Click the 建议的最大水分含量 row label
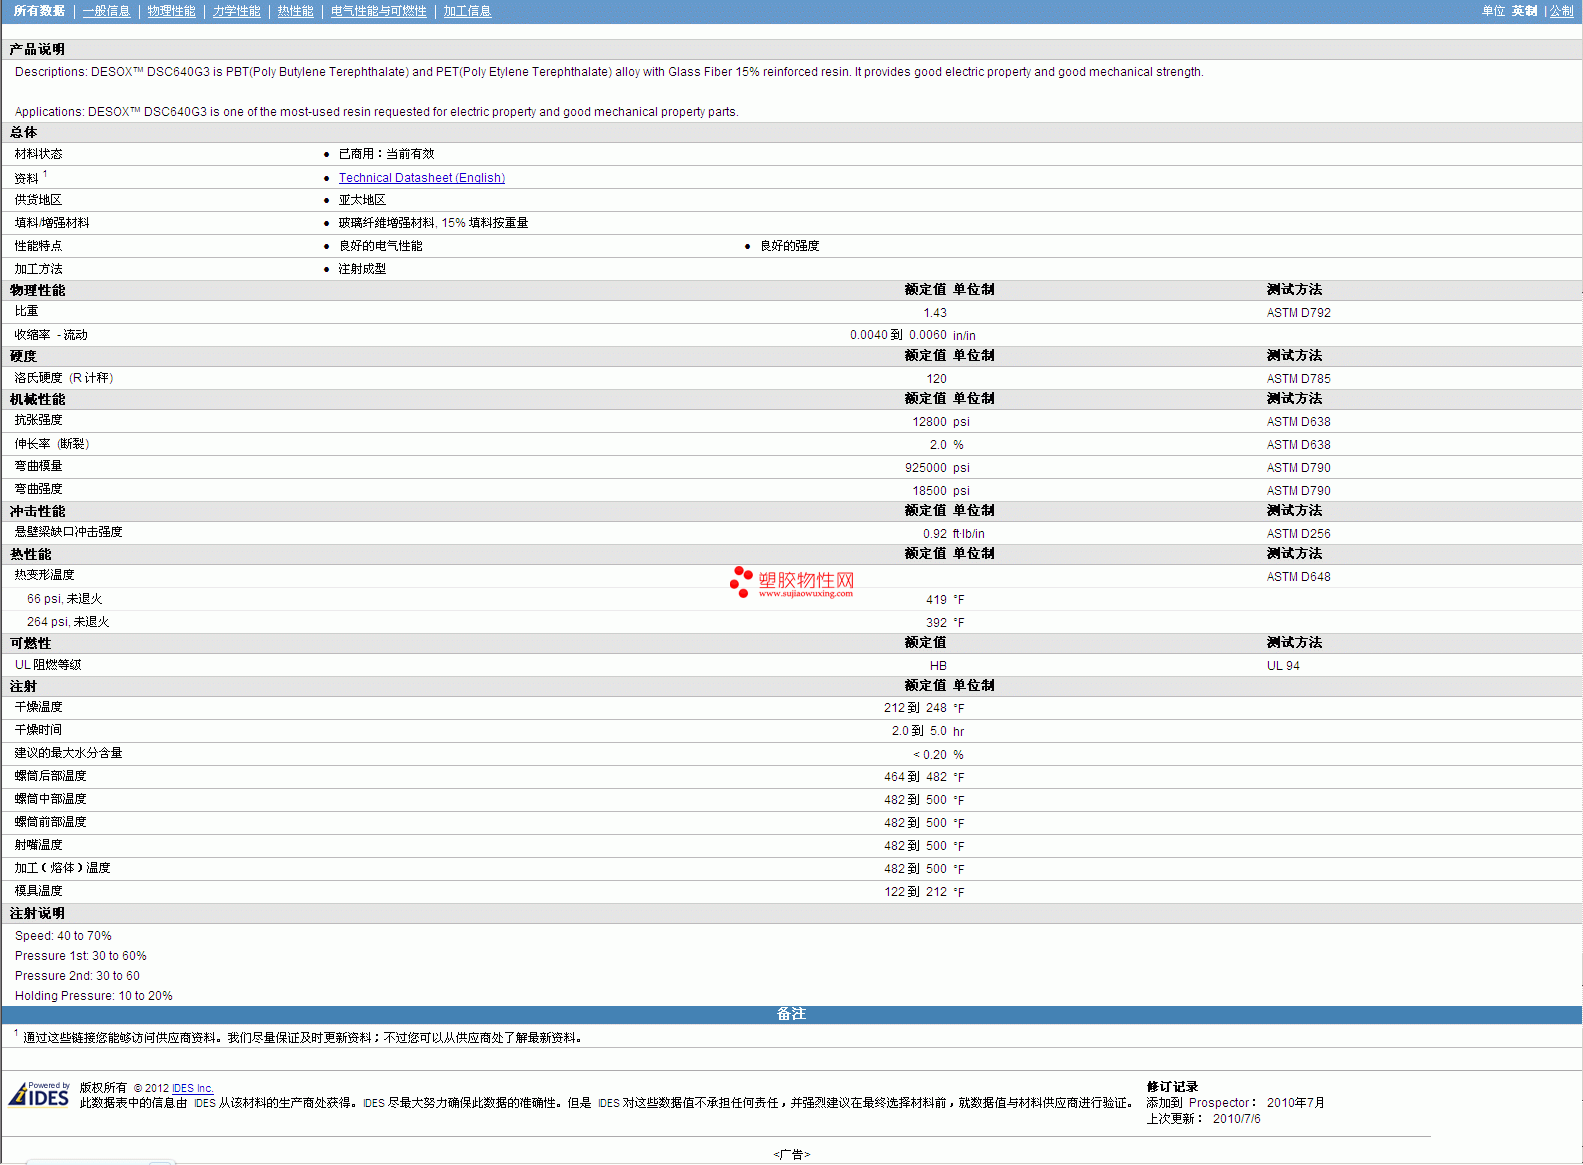Image resolution: width=1583 pixels, height=1165 pixels. click(x=68, y=753)
